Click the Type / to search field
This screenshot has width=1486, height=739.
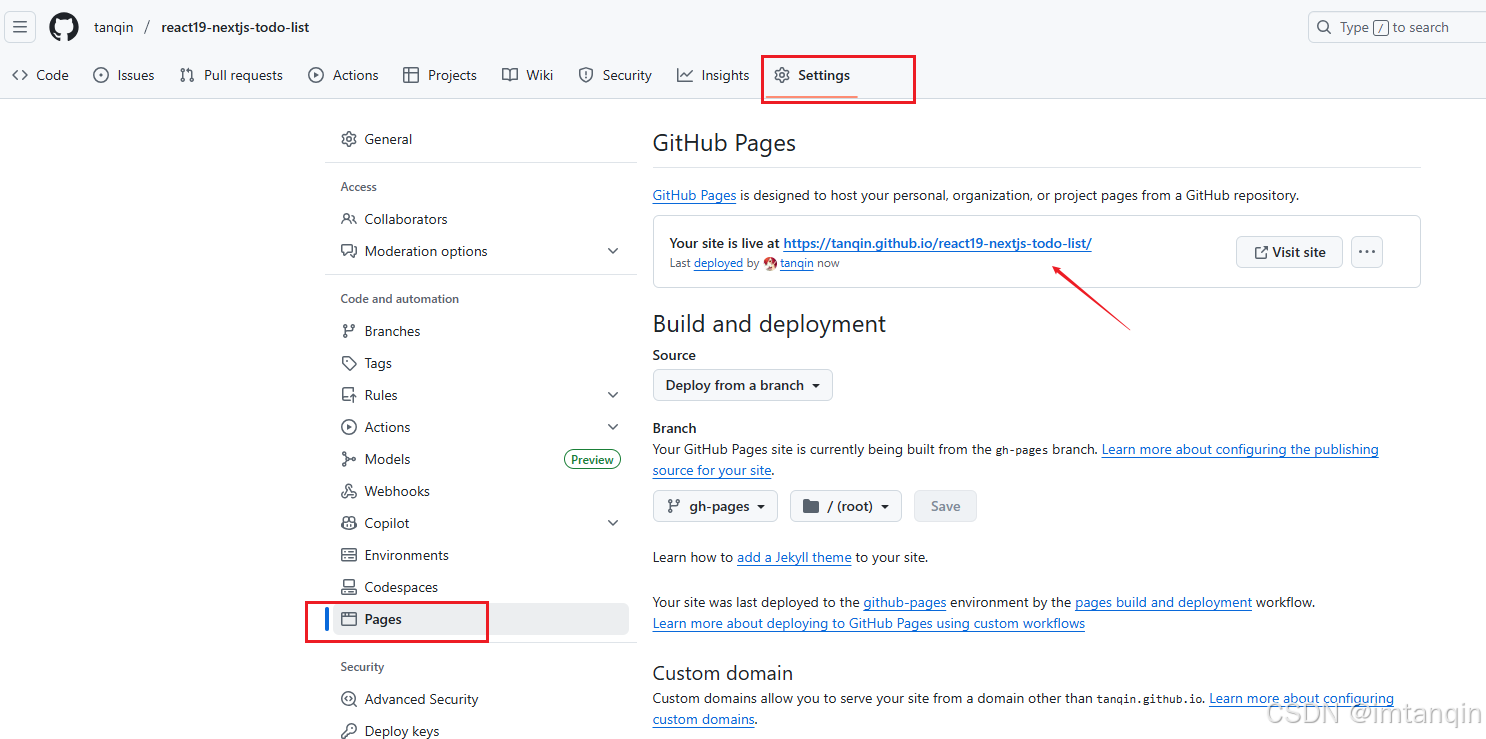tap(1397, 27)
